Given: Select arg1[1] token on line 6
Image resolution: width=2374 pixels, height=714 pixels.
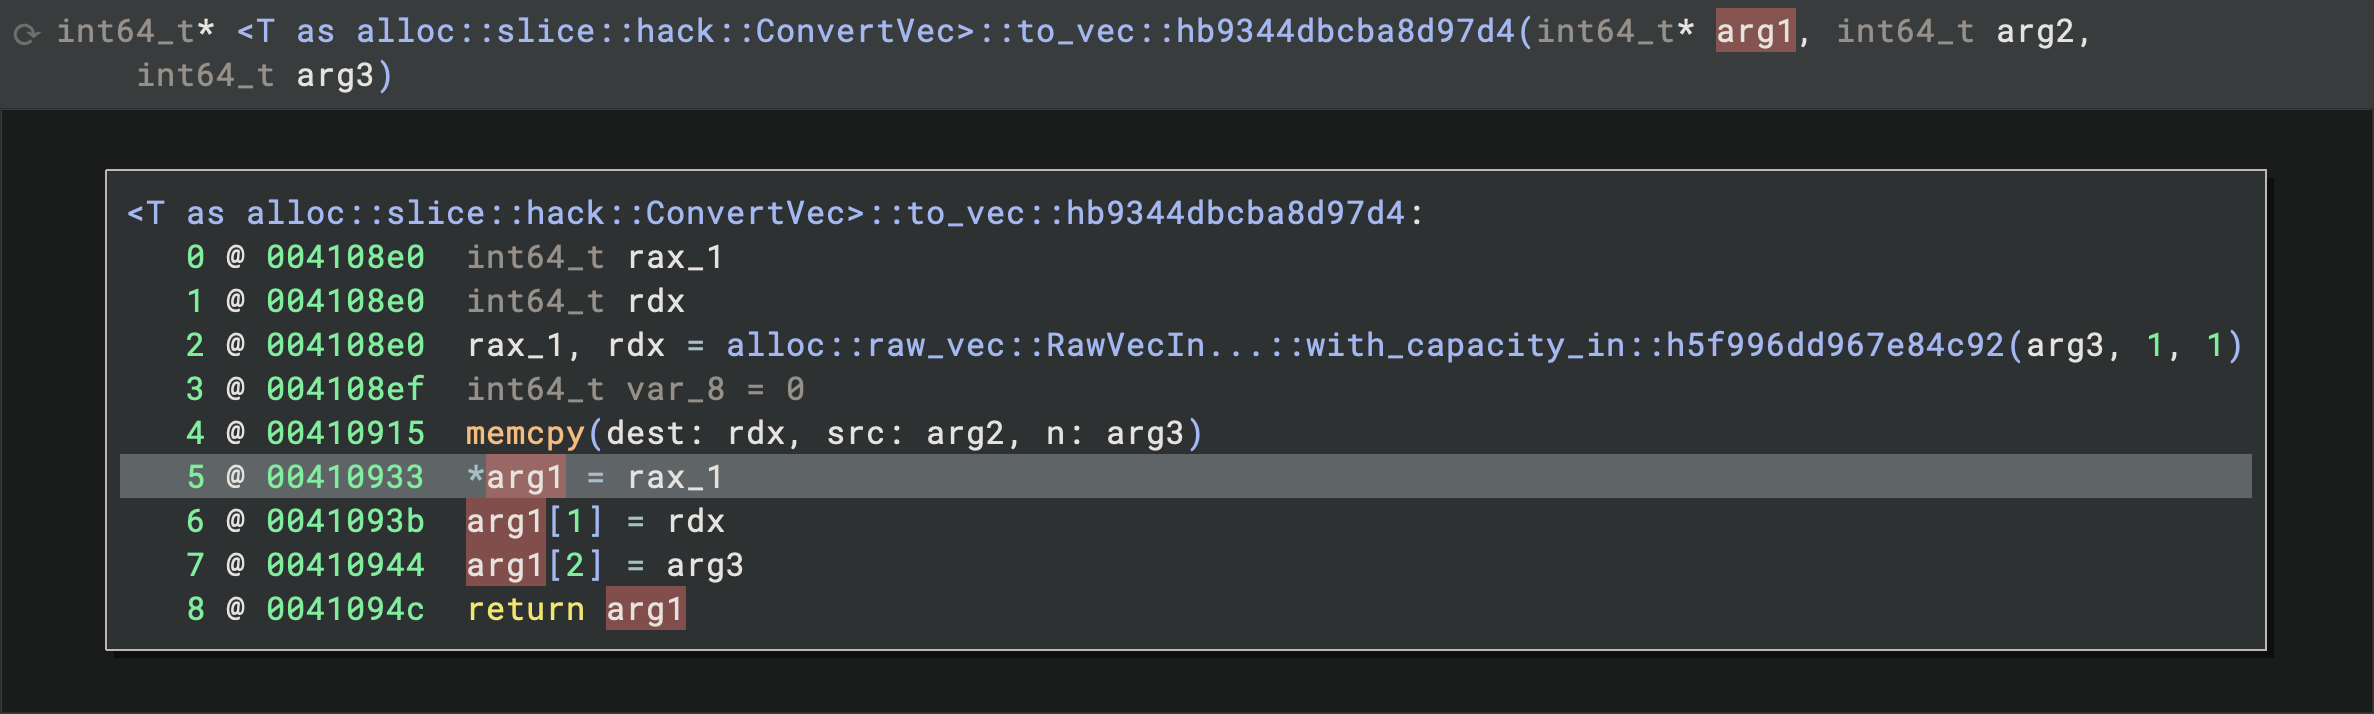Looking at the screenshot, I should tap(535, 522).
